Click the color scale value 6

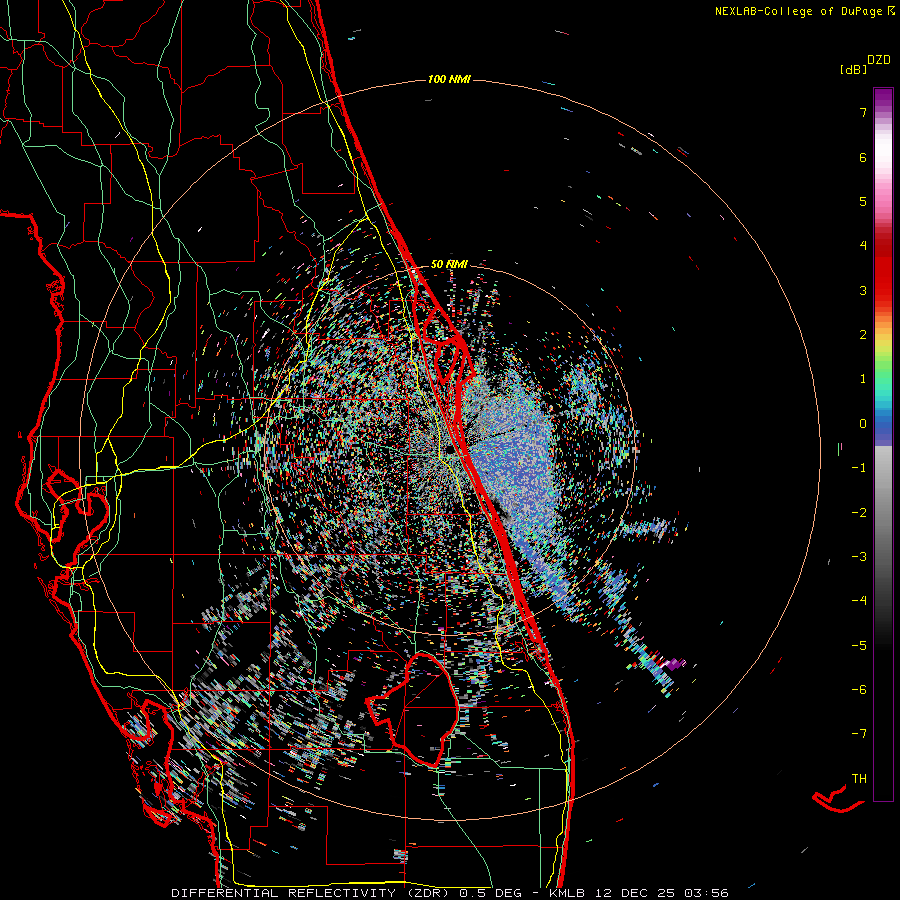click(x=863, y=157)
